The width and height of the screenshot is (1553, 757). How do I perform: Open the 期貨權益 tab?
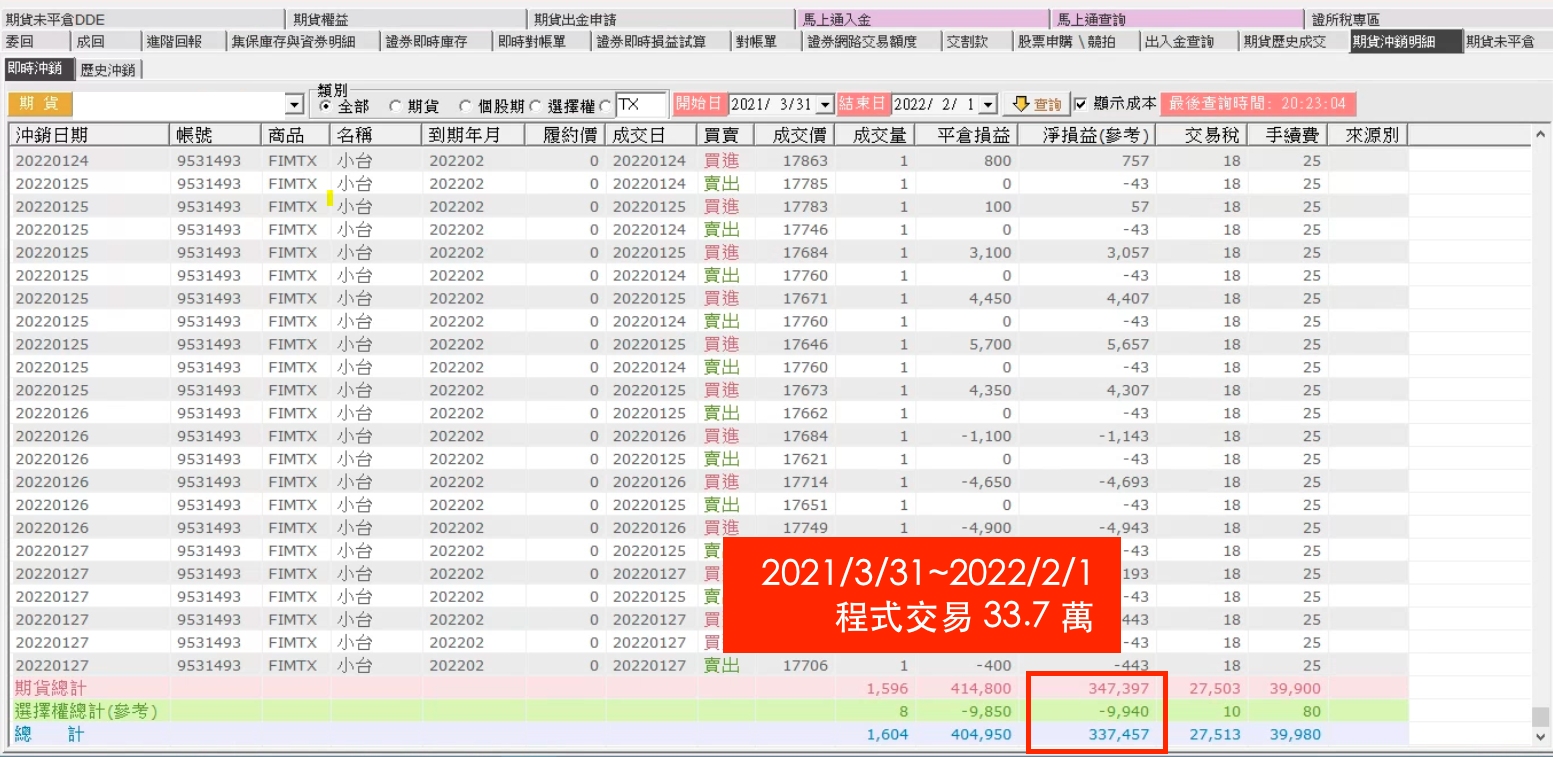(x=406, y=19)
